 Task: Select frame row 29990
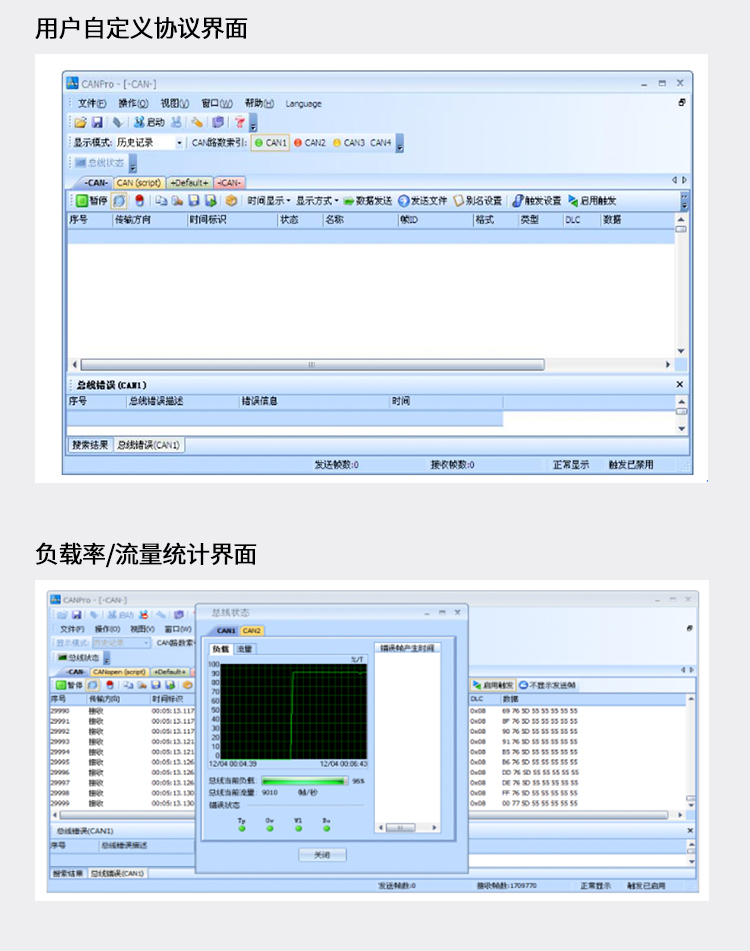pos(122,711)
